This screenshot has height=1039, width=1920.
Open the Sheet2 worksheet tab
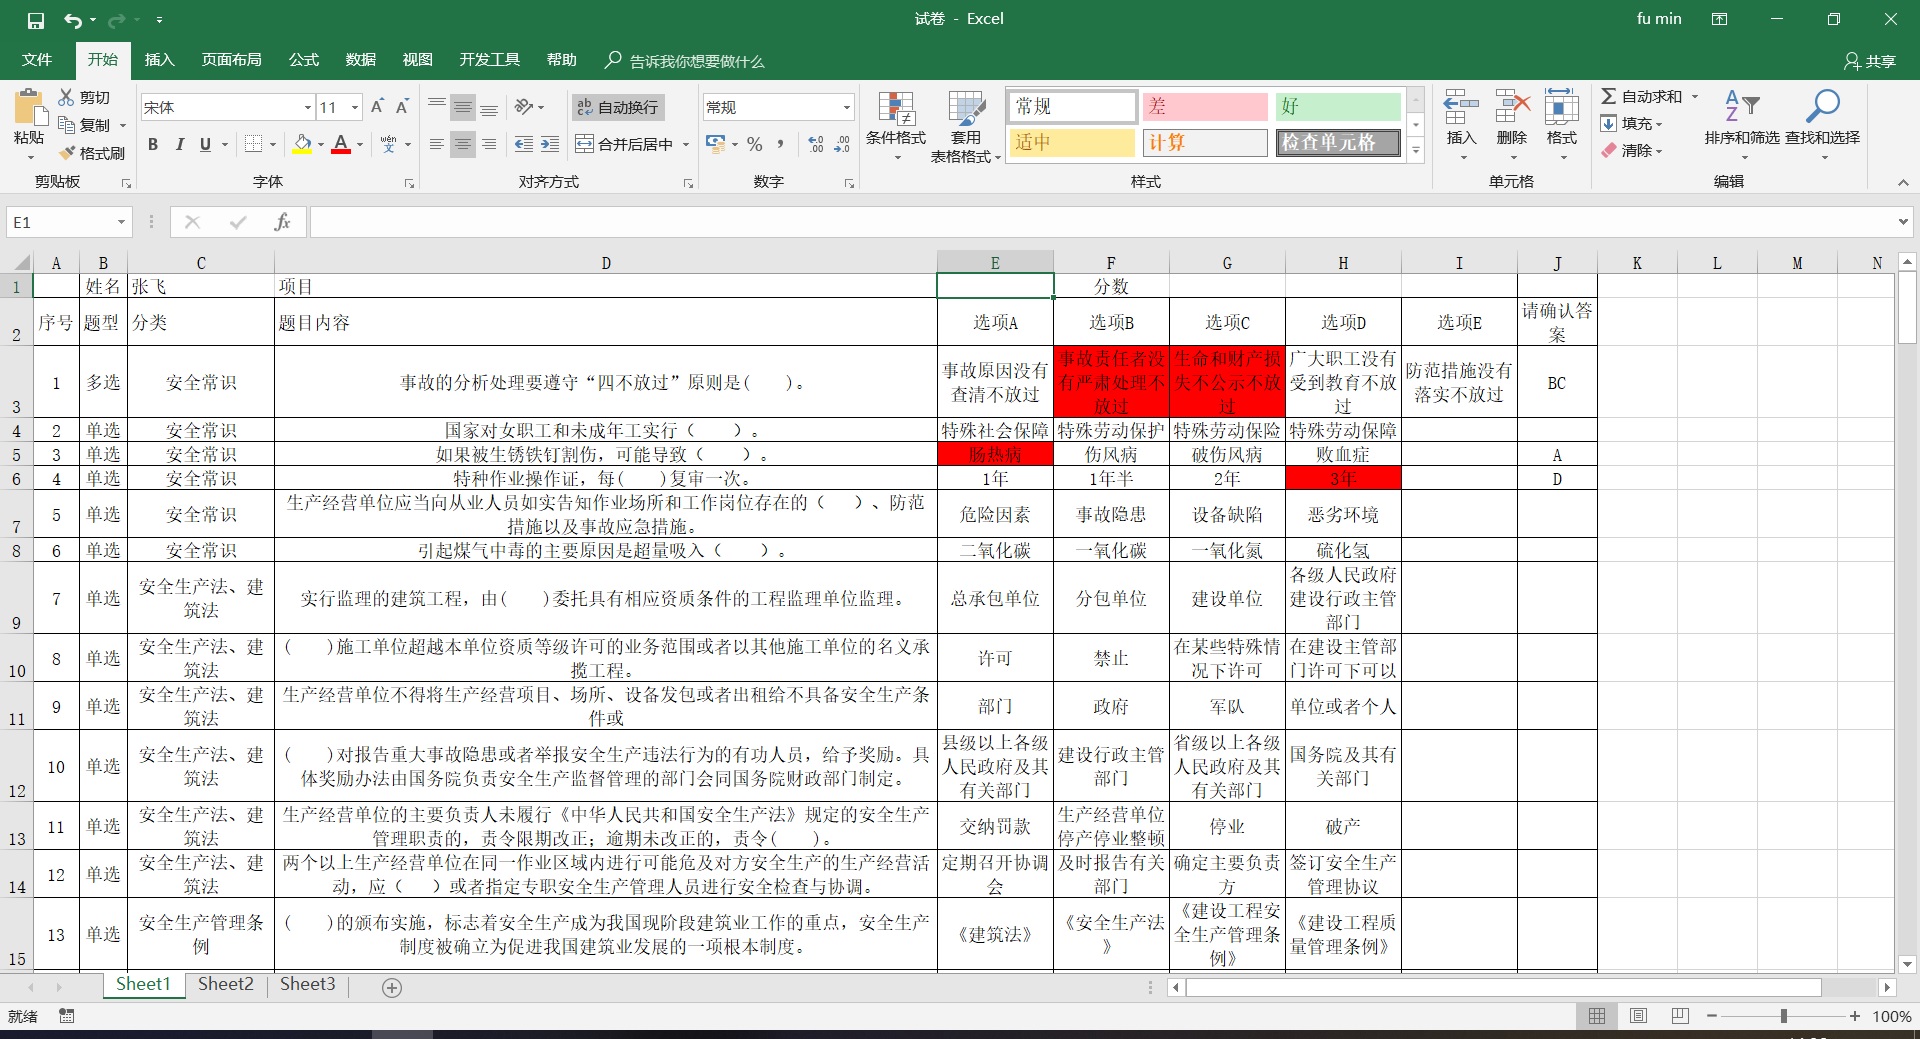click(x=226, y=984)
